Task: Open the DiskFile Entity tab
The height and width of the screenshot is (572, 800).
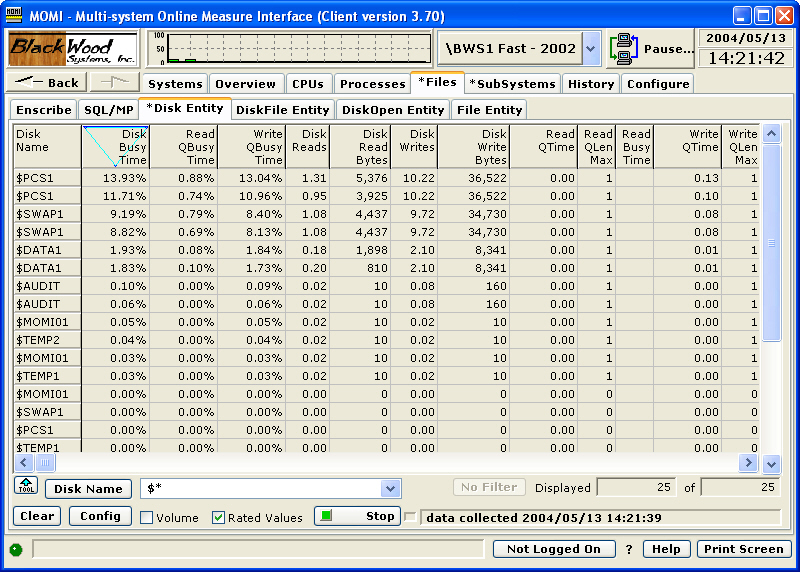Action: [282, 110]
